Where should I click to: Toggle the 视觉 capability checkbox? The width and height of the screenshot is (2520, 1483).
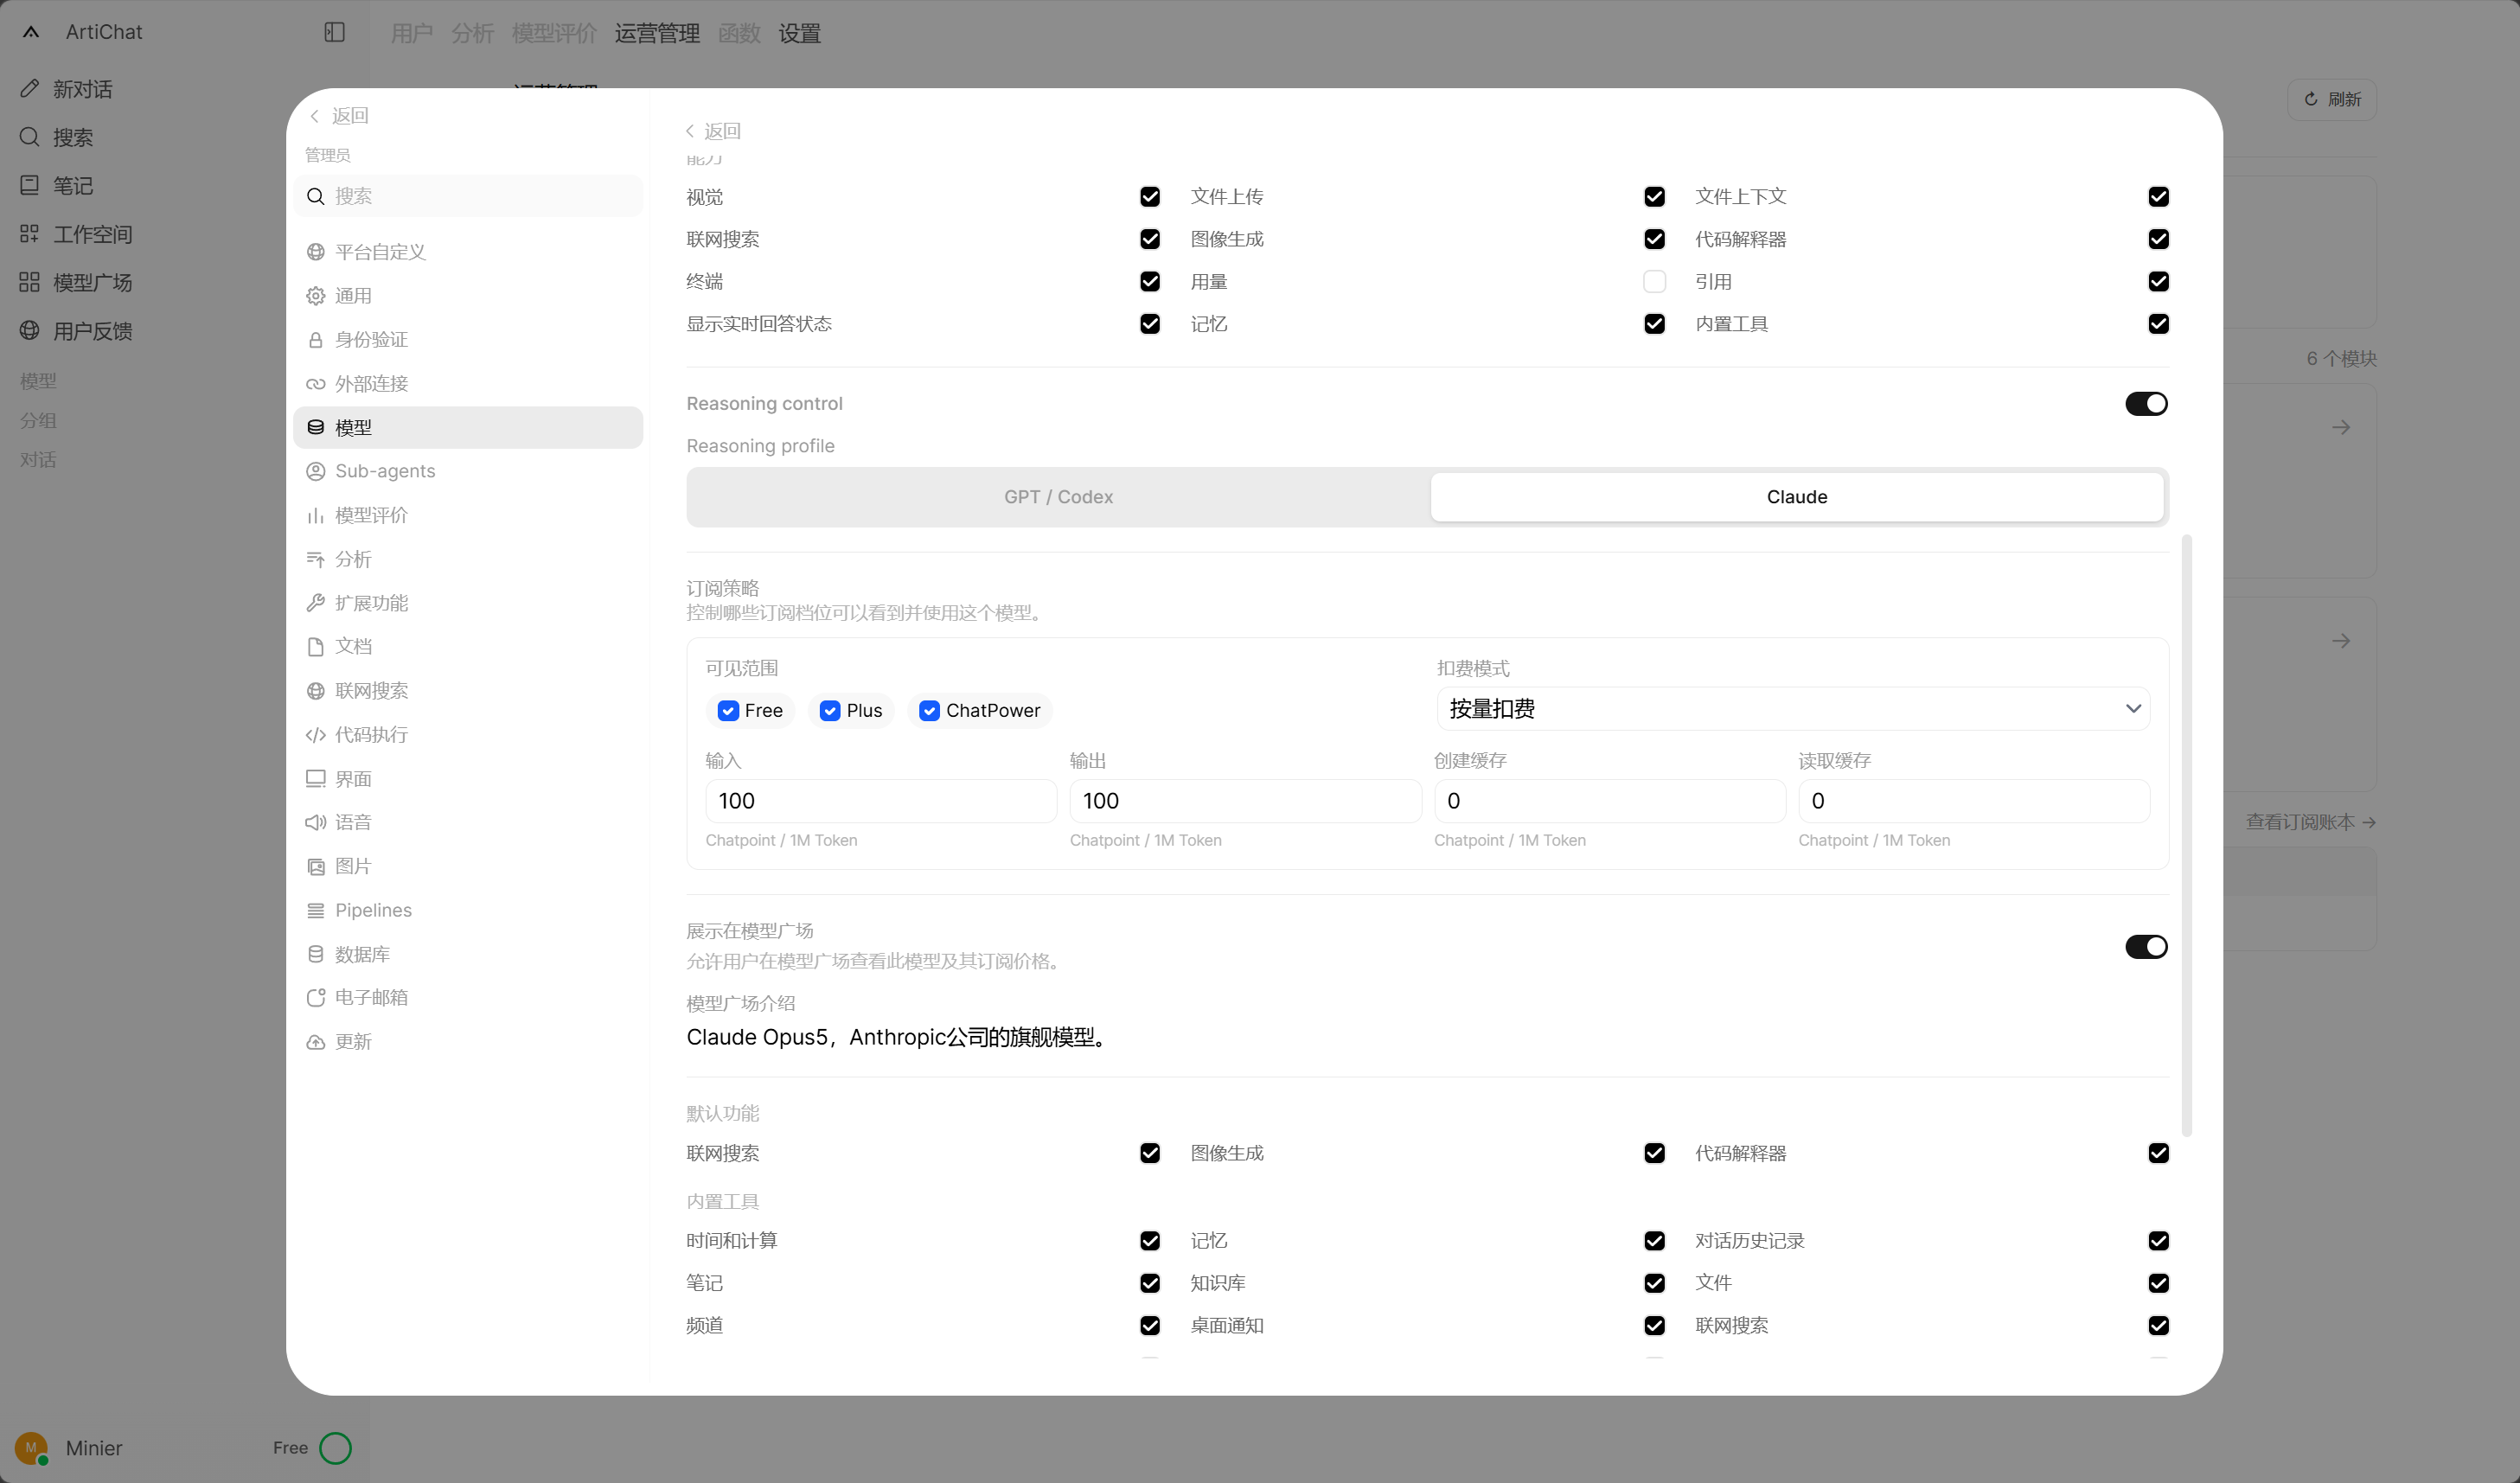point(1150,197)
